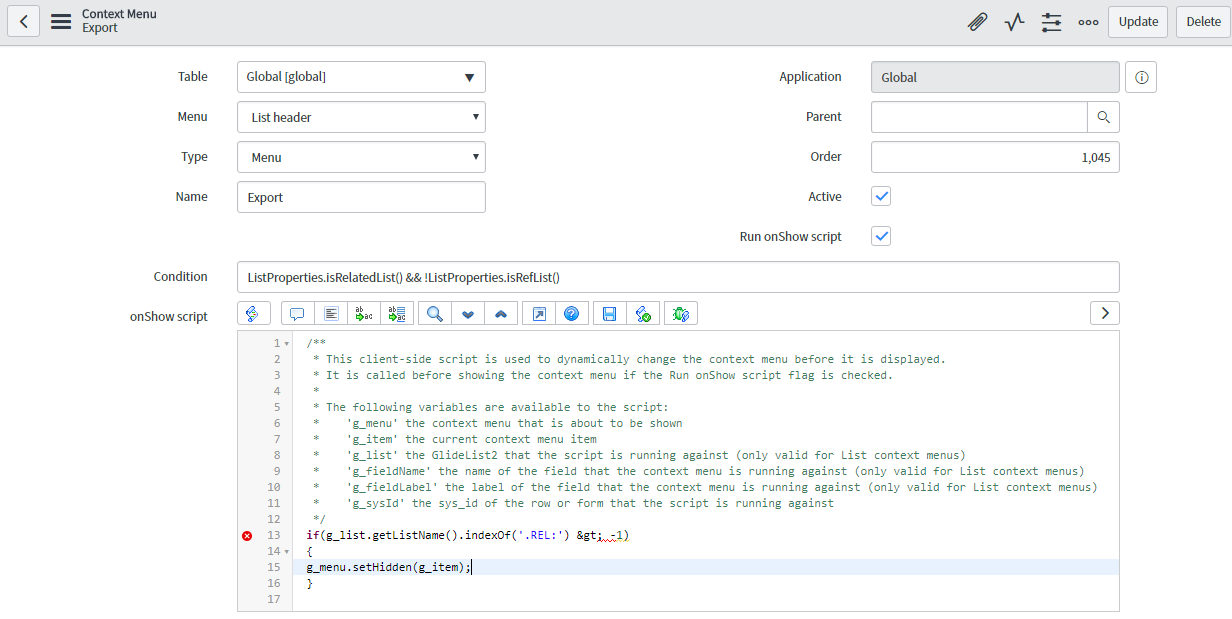Open the Type dropdown showing Menu
This screenshot has height=619, width=1232.
361,156
